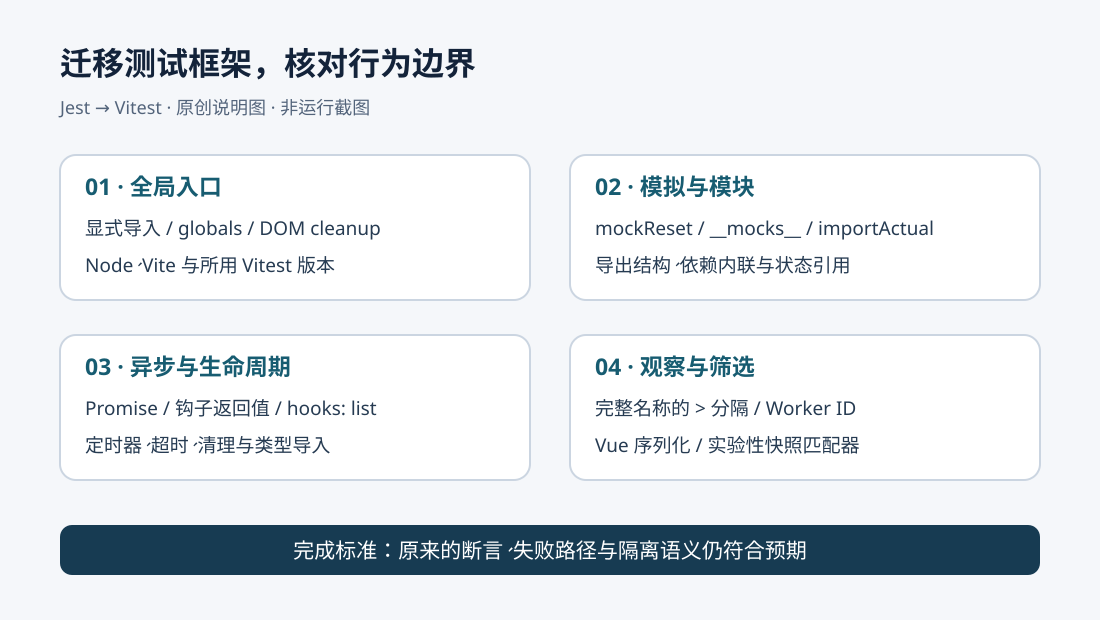Click the text 显式导入 / globals / DOM cleanup
The image size is (1100, 620).
233,229
